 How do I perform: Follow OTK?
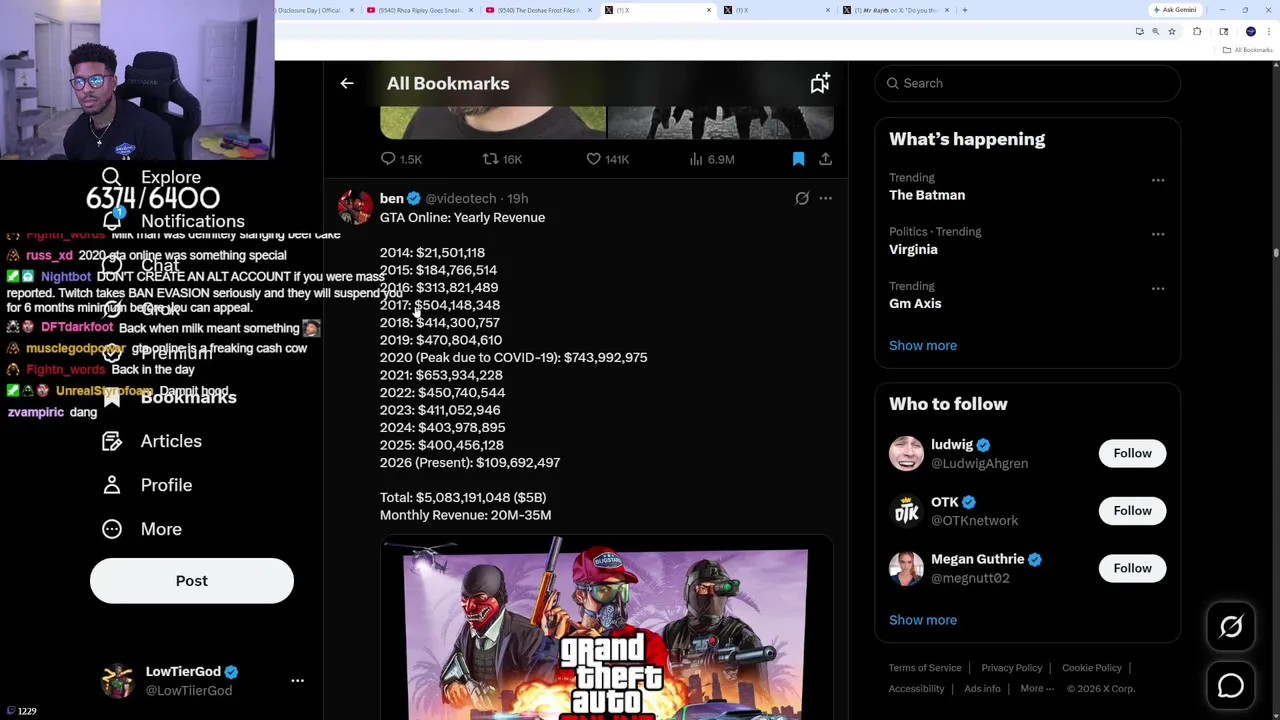click(1132, 510)
